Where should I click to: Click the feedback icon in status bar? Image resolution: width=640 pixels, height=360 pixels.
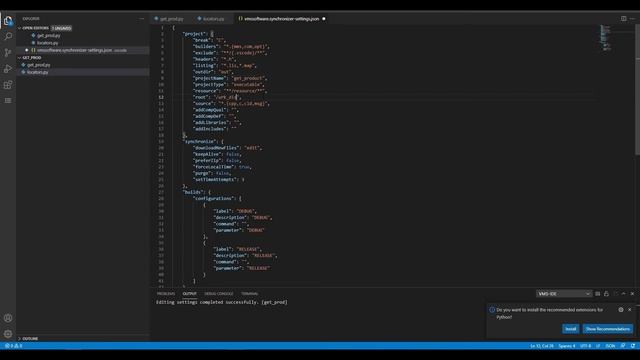(x=622, y=346)
